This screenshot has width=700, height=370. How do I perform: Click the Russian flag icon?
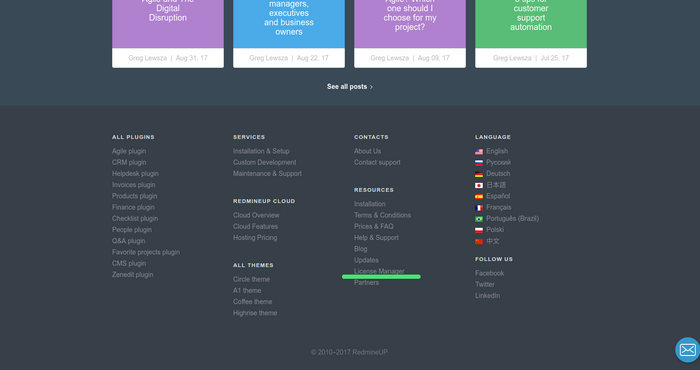(479, 163)
